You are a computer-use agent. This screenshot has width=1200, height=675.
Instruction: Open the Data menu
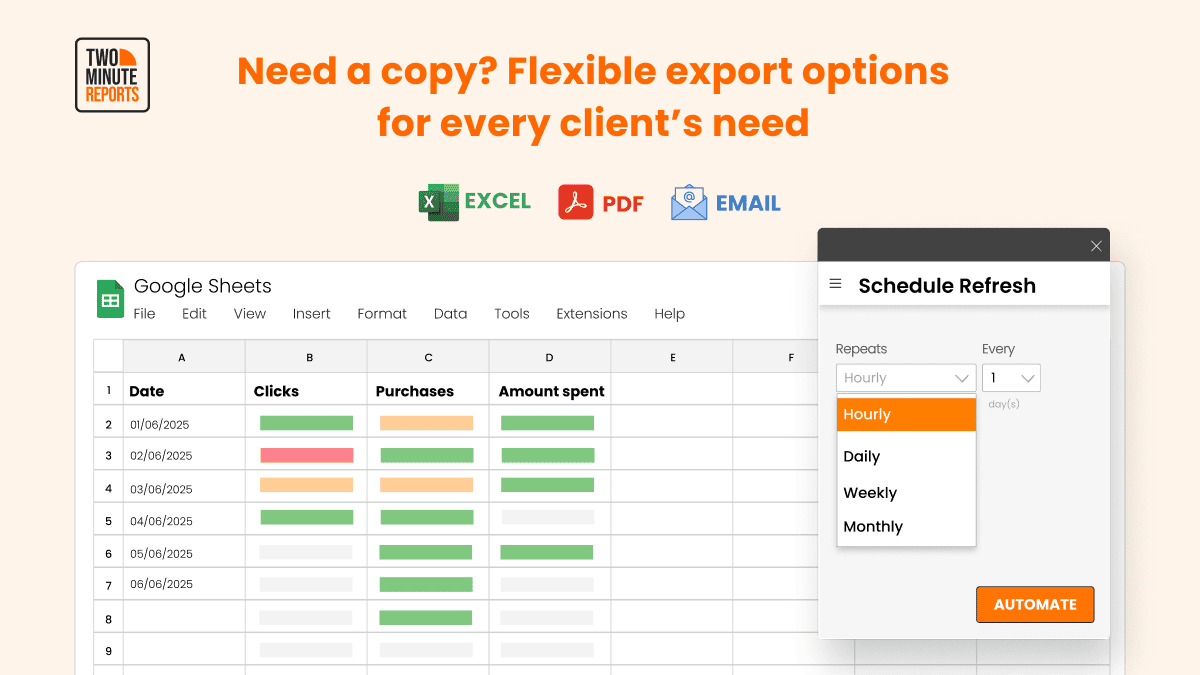pos(451,314)
